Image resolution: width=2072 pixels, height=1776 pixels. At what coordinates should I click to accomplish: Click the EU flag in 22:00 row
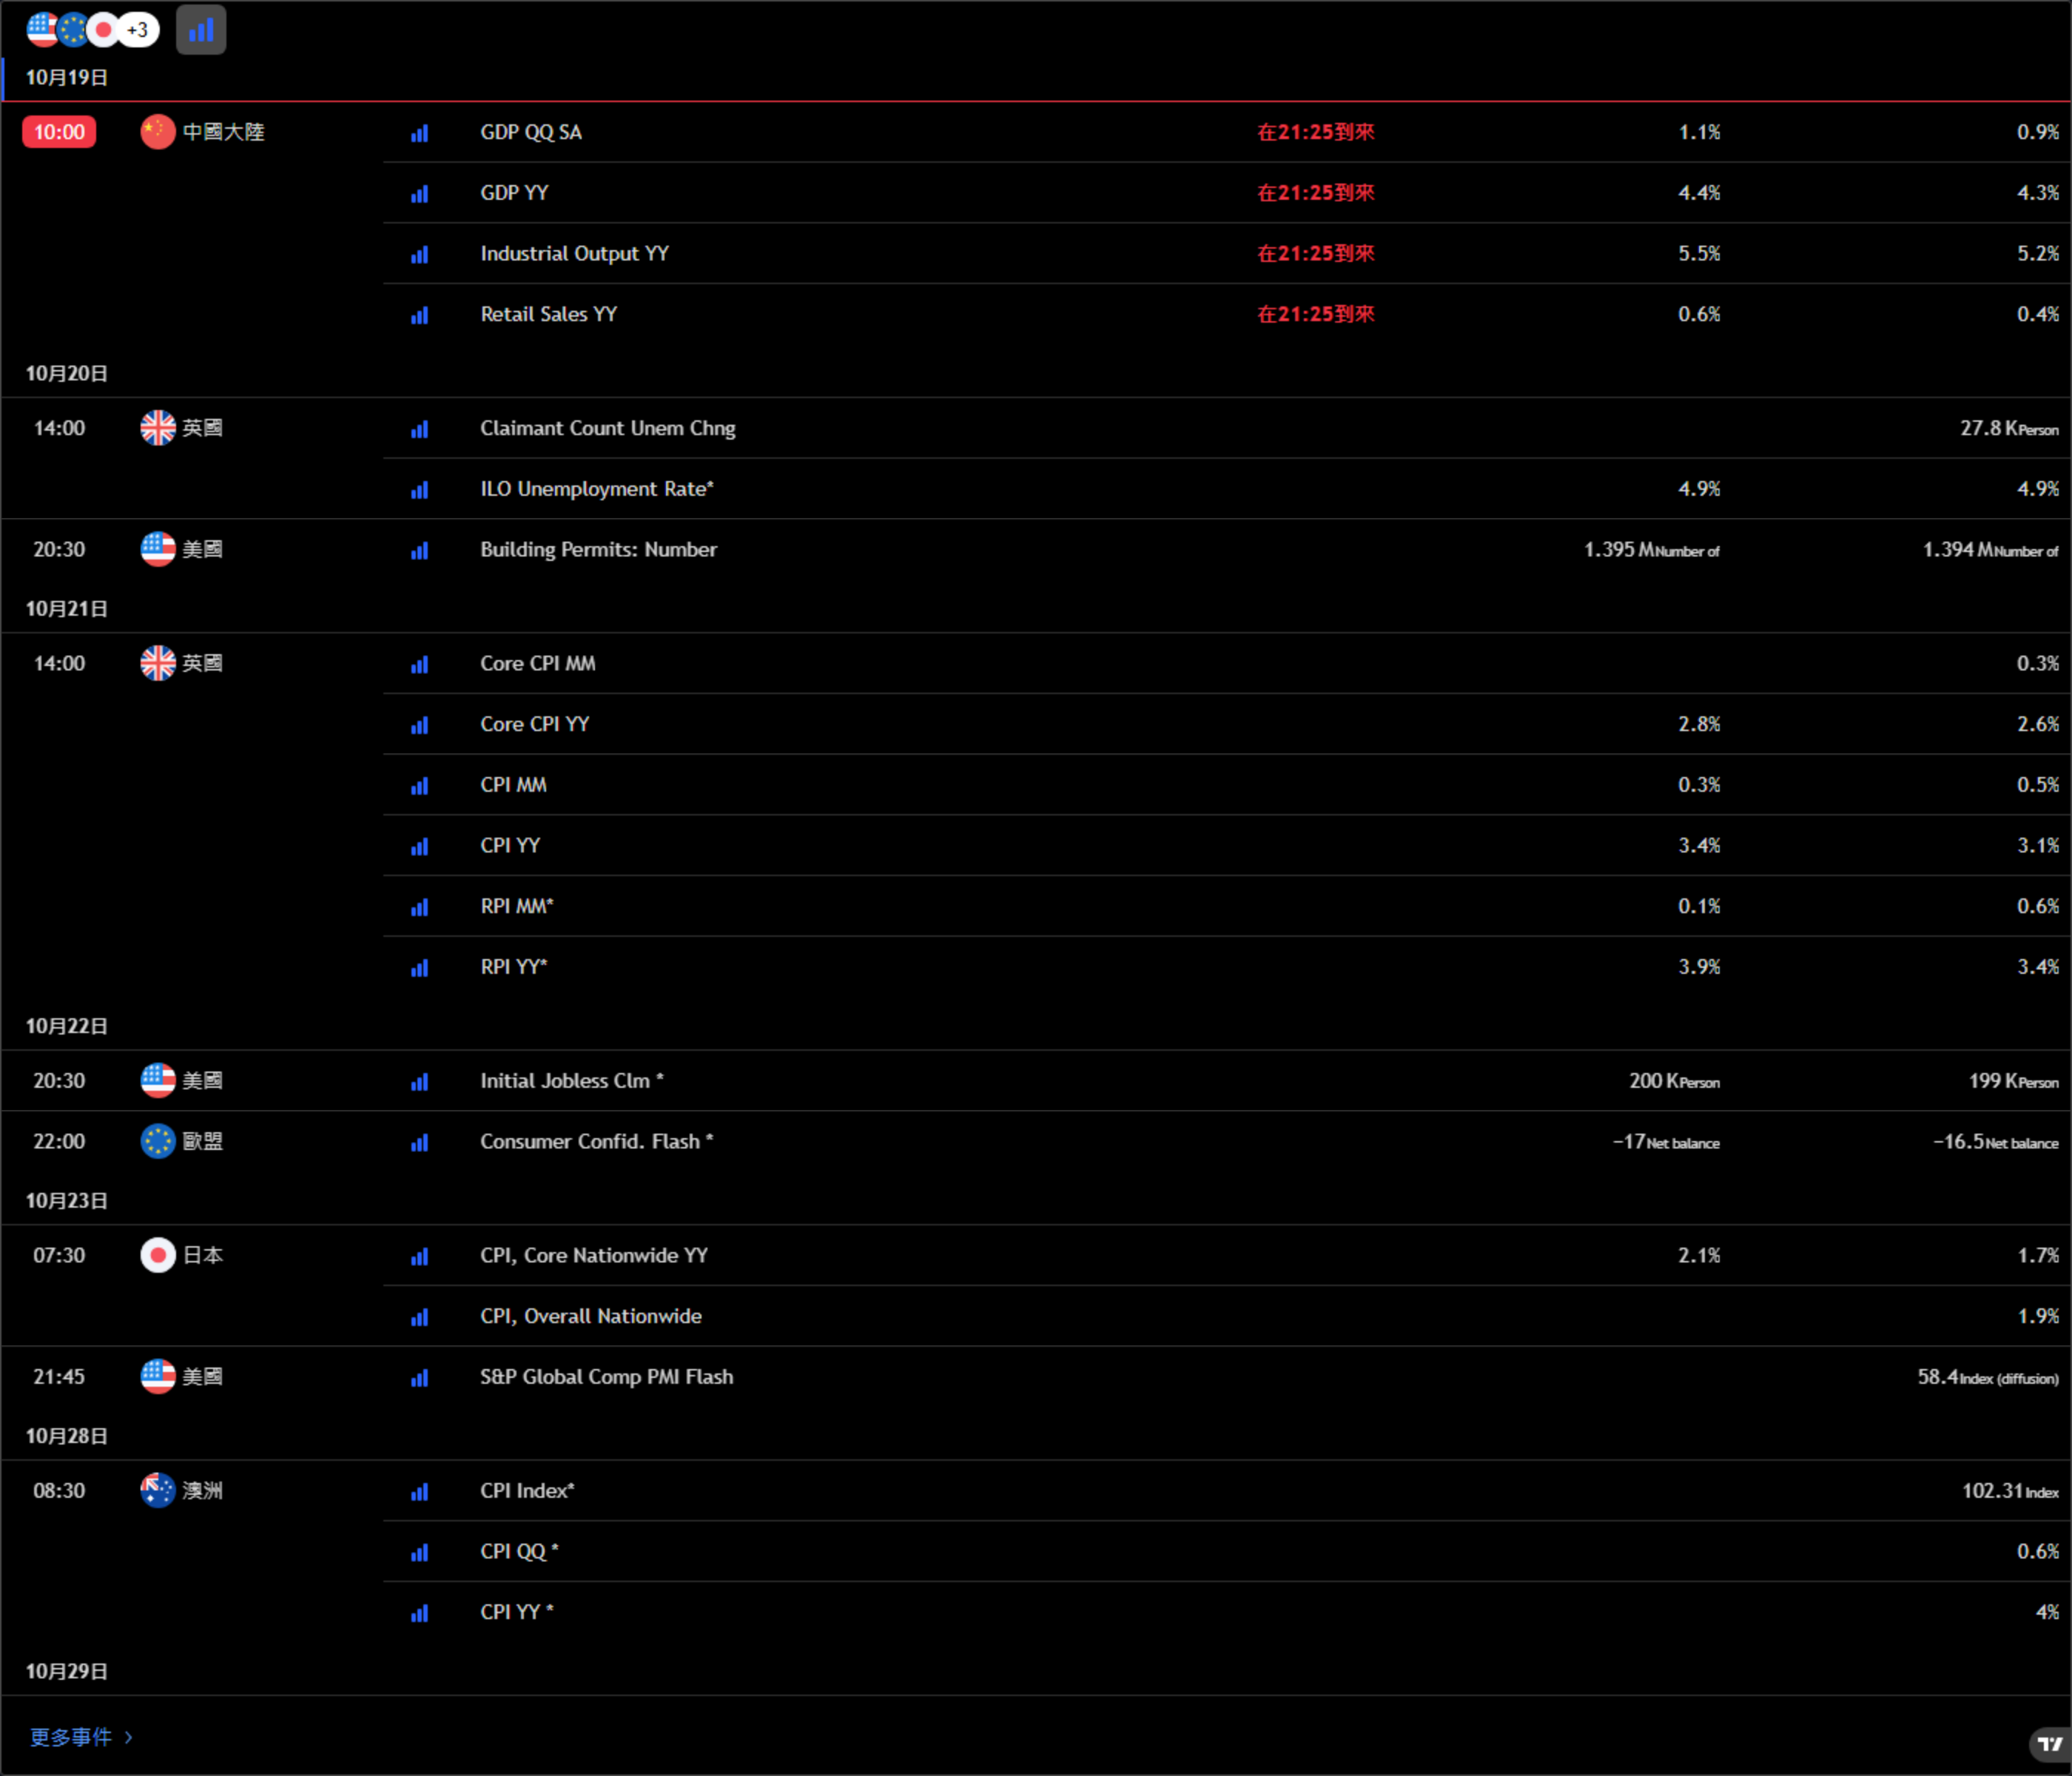[x=158, y=1141]
